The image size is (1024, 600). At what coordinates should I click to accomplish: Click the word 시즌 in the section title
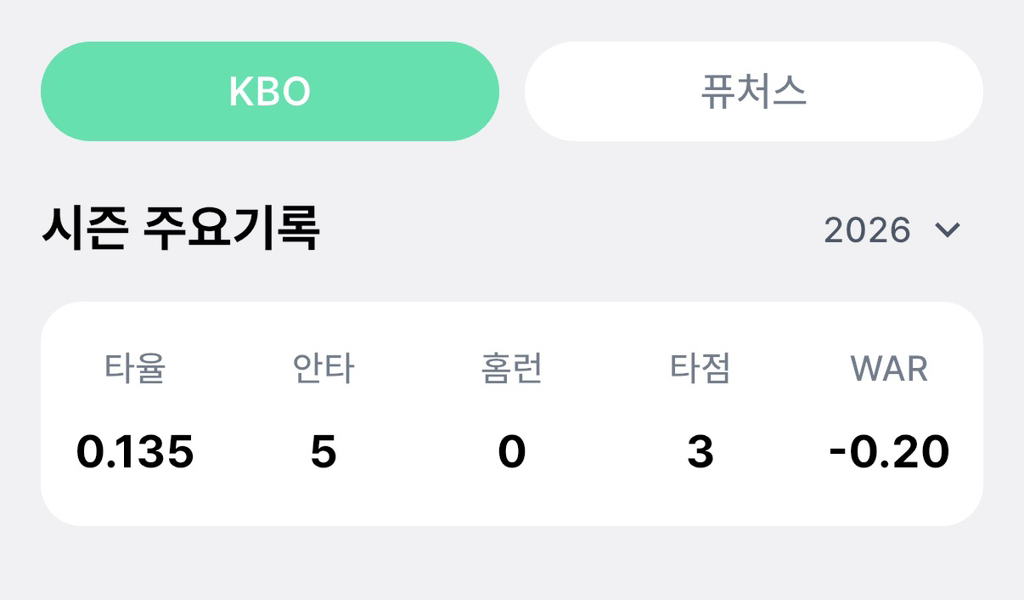coord(84,229)
